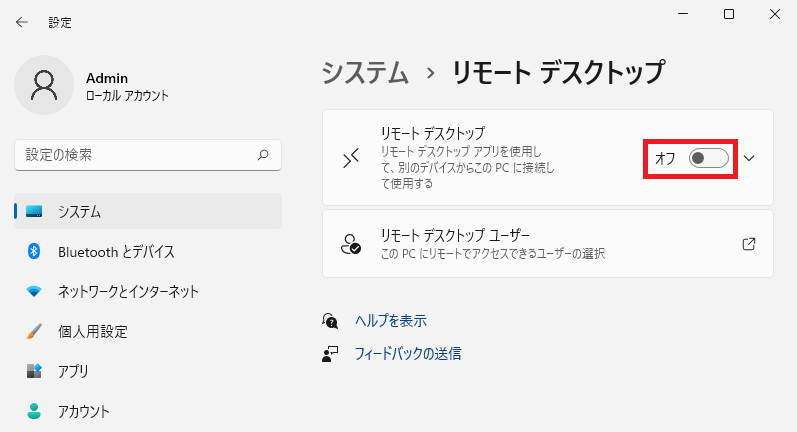Click the システム breadcrumb link
The image size is (797, 432).
coord(365,72)
